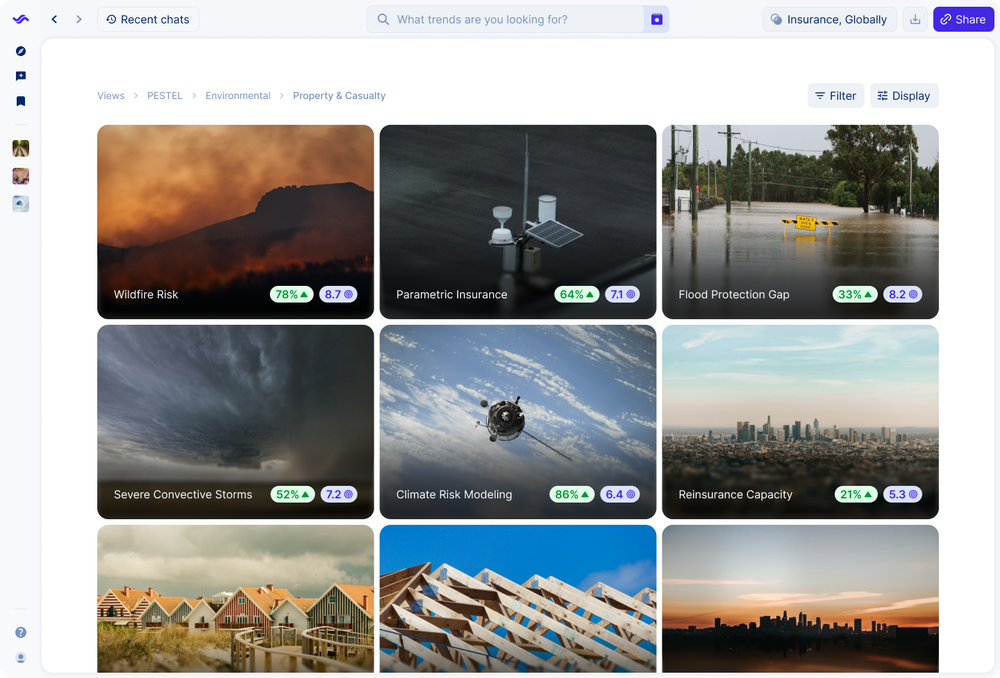Open the card showing wooden roof trusses

point(518,598)
